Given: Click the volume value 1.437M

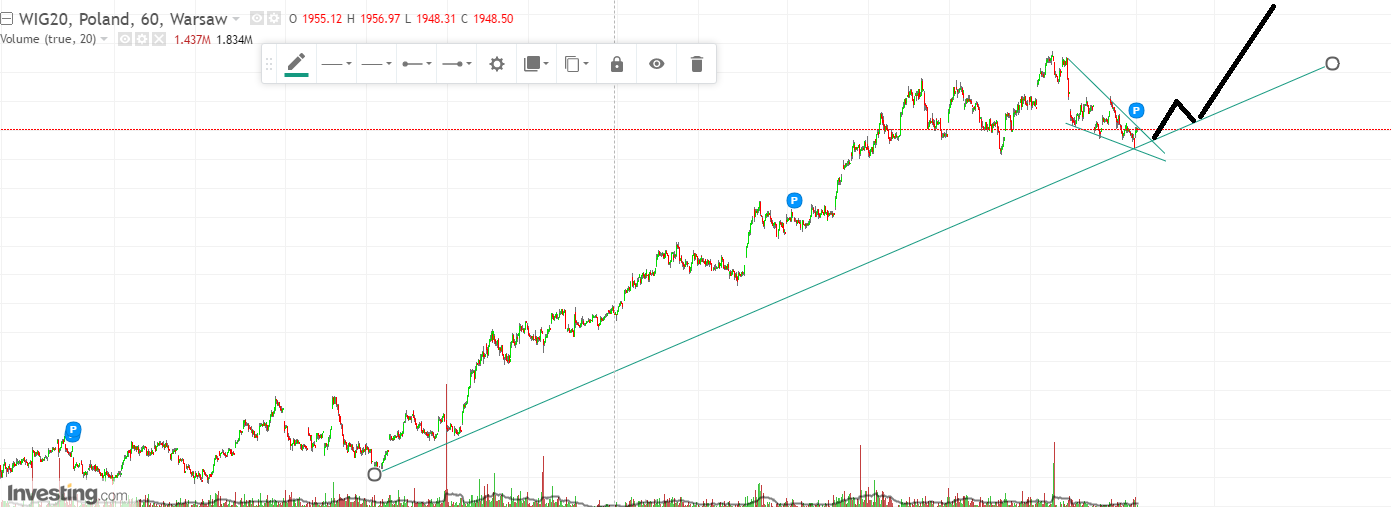Looking at the screenshot, I should click(x=192, y=40).
